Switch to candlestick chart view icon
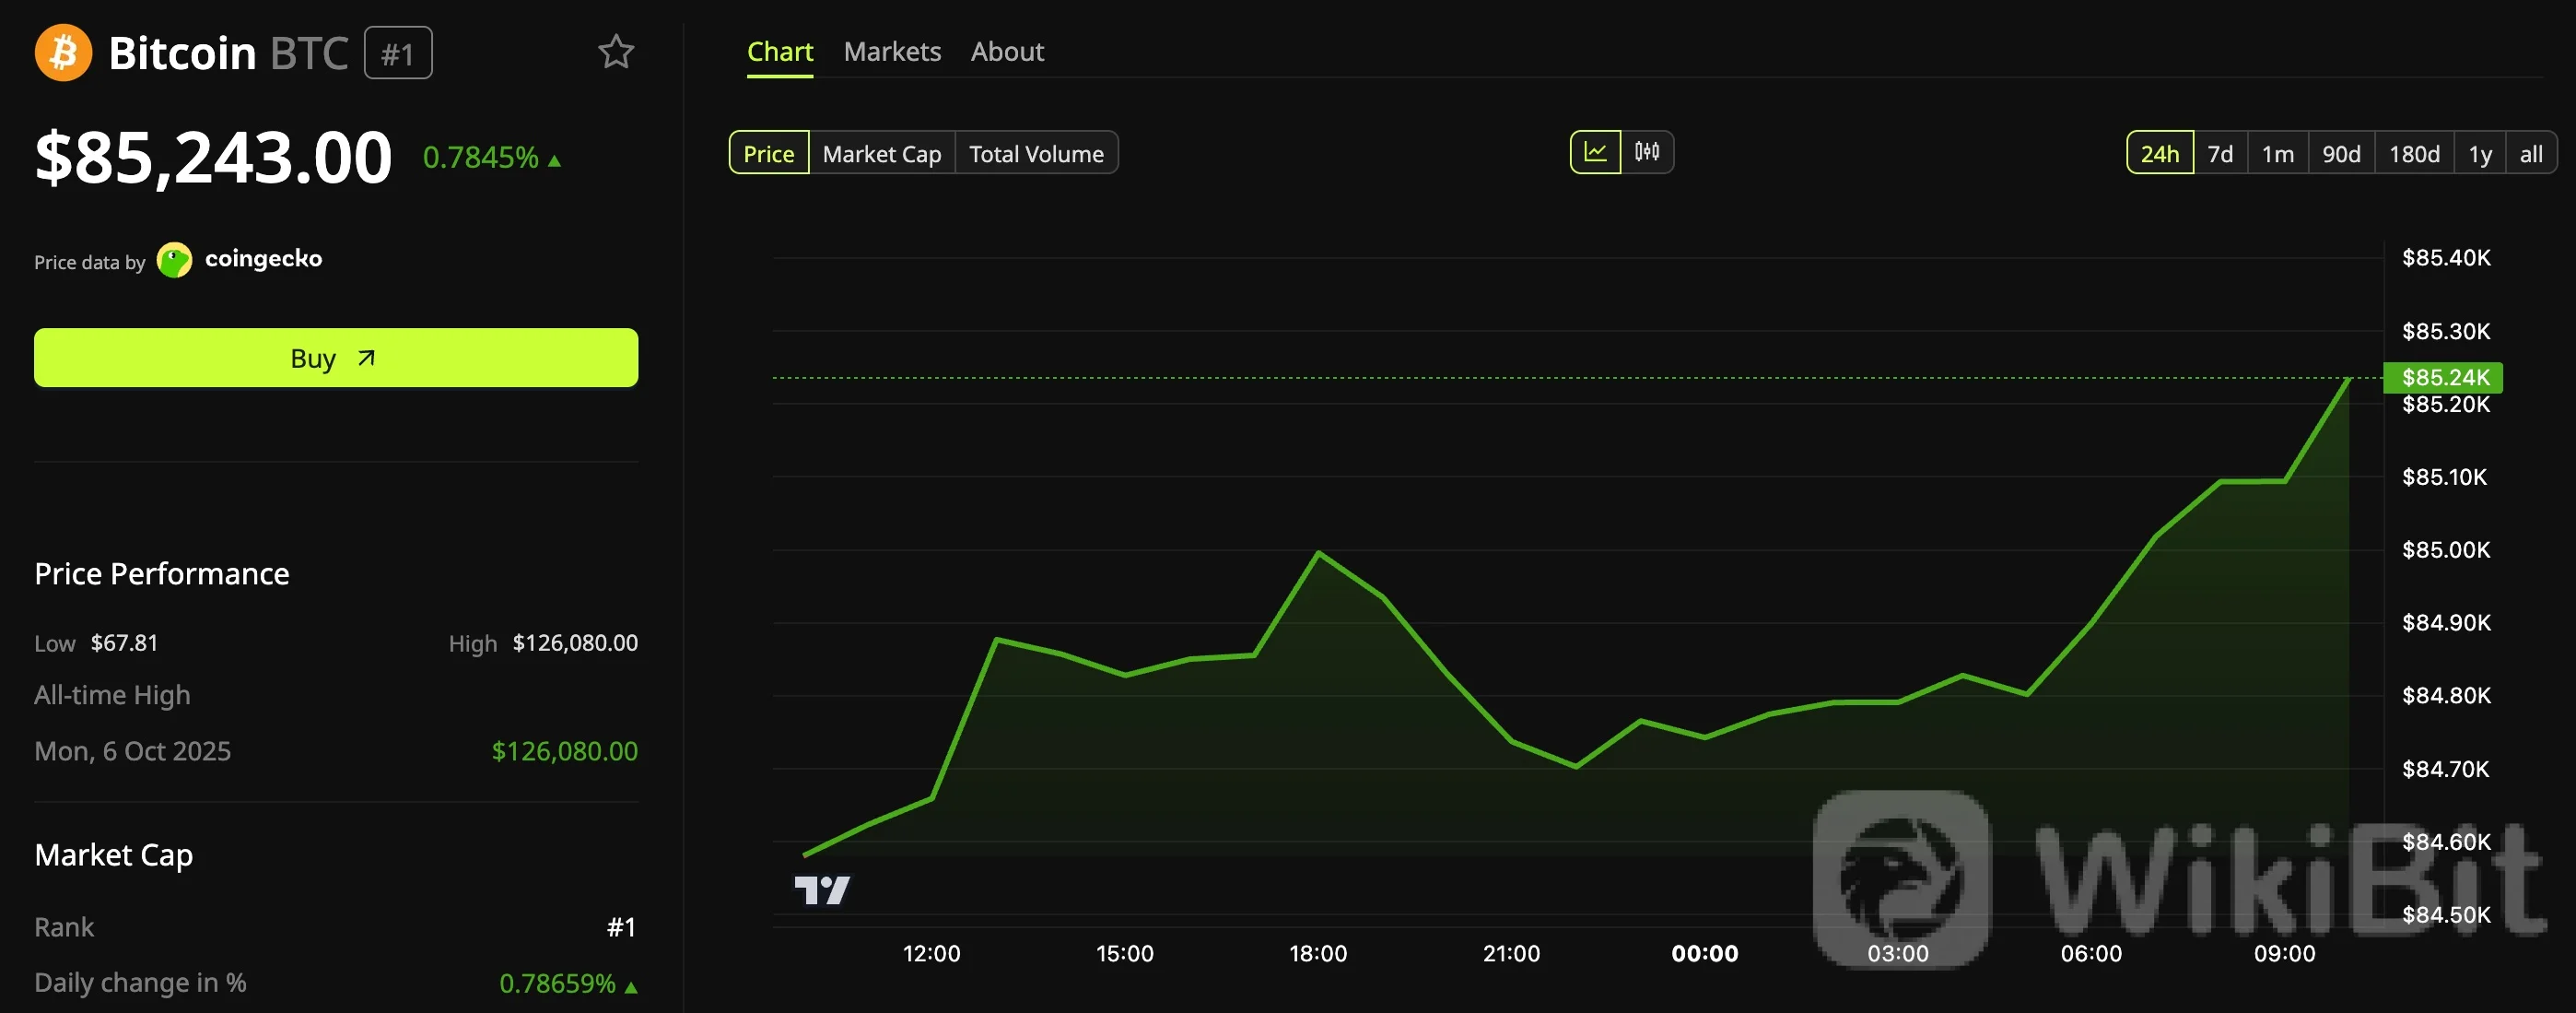The width and height of the screenshot is (2576, 1013). (x=1647, y=152)
